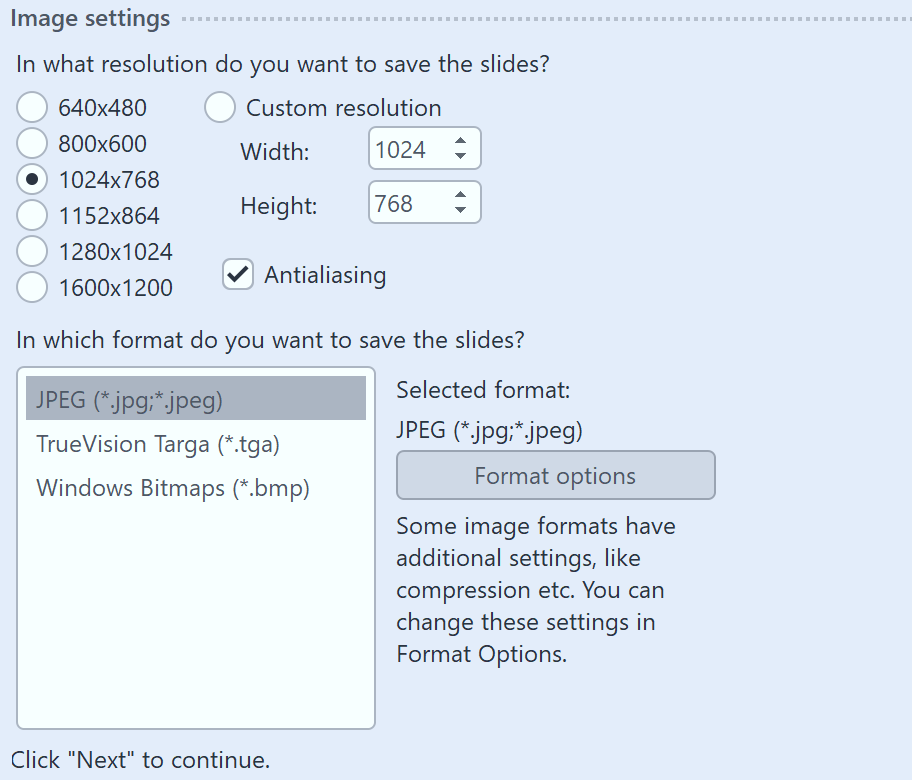Decrease the Height value using the down stepper
Screen dimensions: 912x780
tap(461, 209)
